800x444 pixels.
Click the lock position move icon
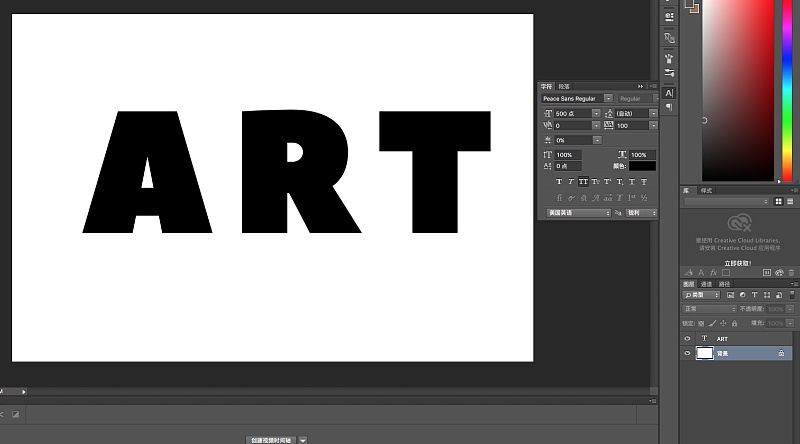[x=723, y=323]
